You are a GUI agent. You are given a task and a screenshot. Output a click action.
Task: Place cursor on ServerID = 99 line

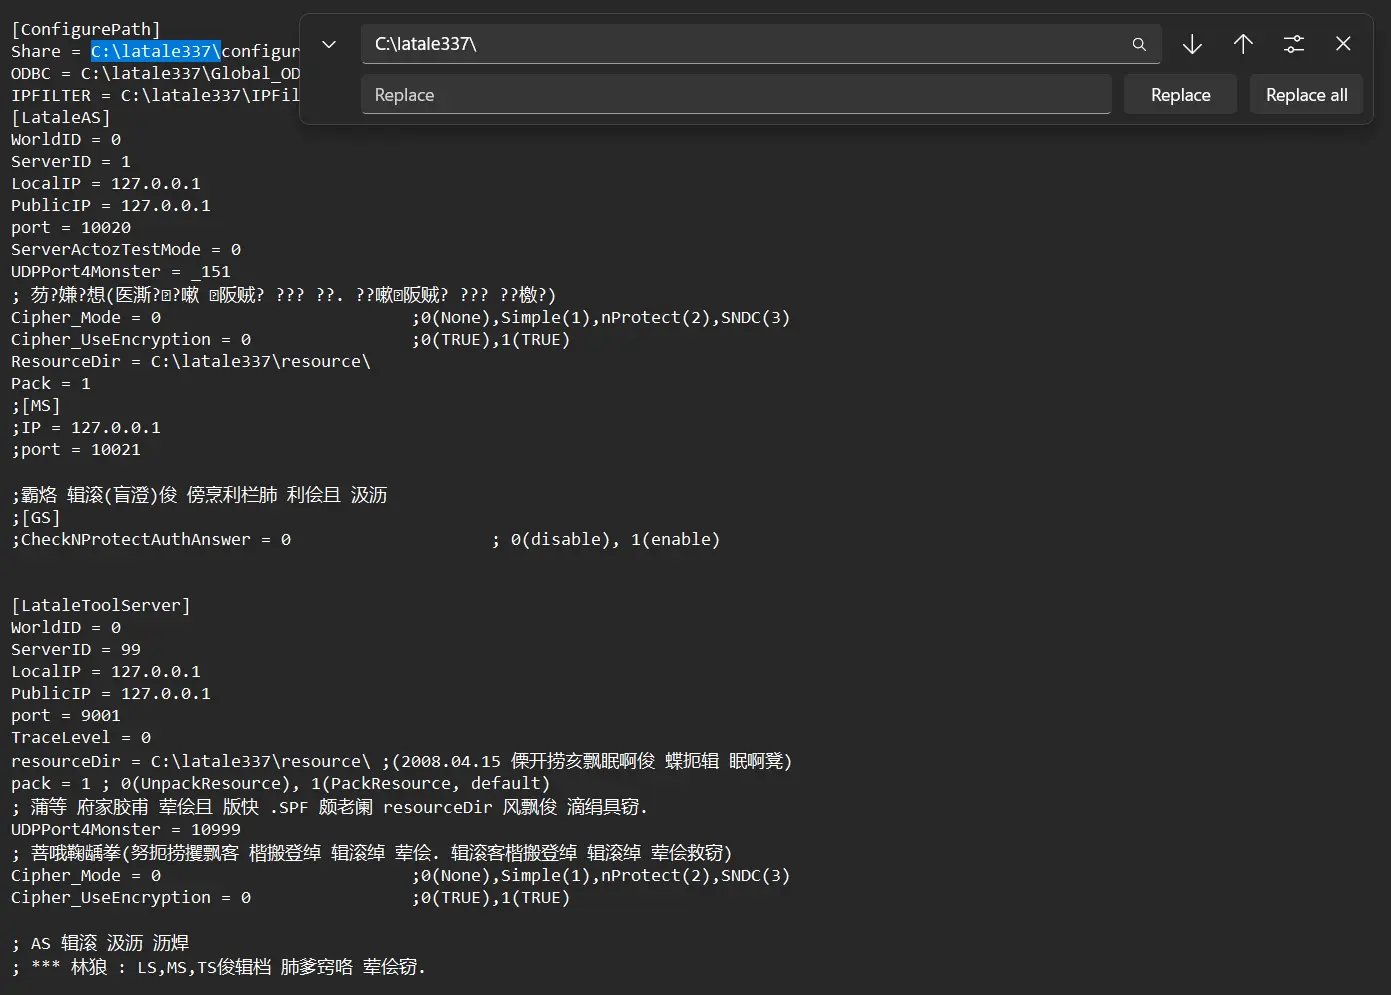click(x=76, y=649)
